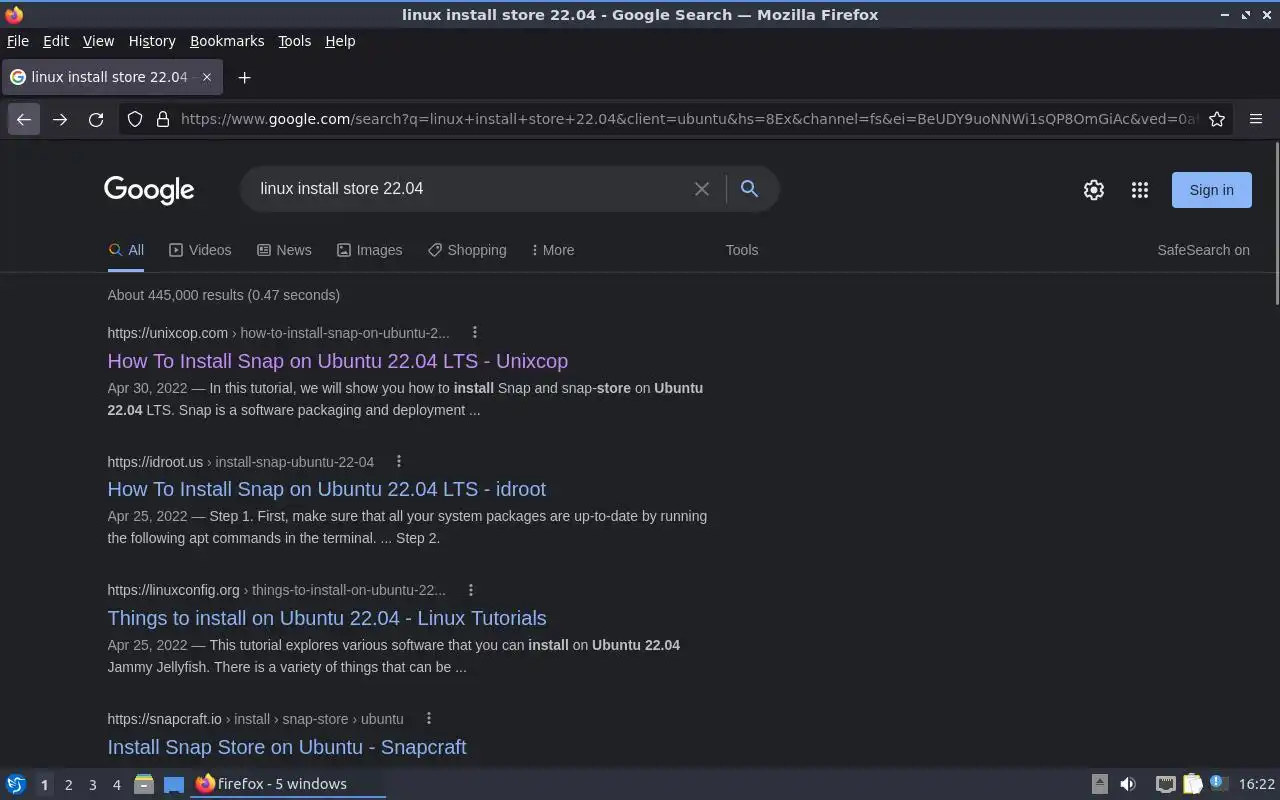
Task: Open the View menu
Action: pos(98,41)
